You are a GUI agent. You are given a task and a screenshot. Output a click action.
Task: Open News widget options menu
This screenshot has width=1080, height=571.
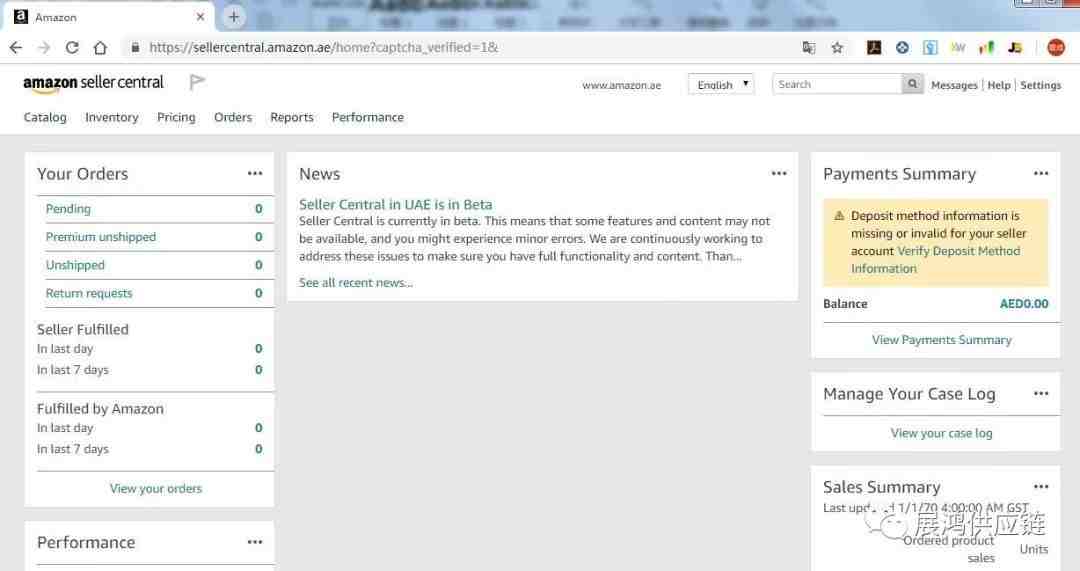click(779, 174)
